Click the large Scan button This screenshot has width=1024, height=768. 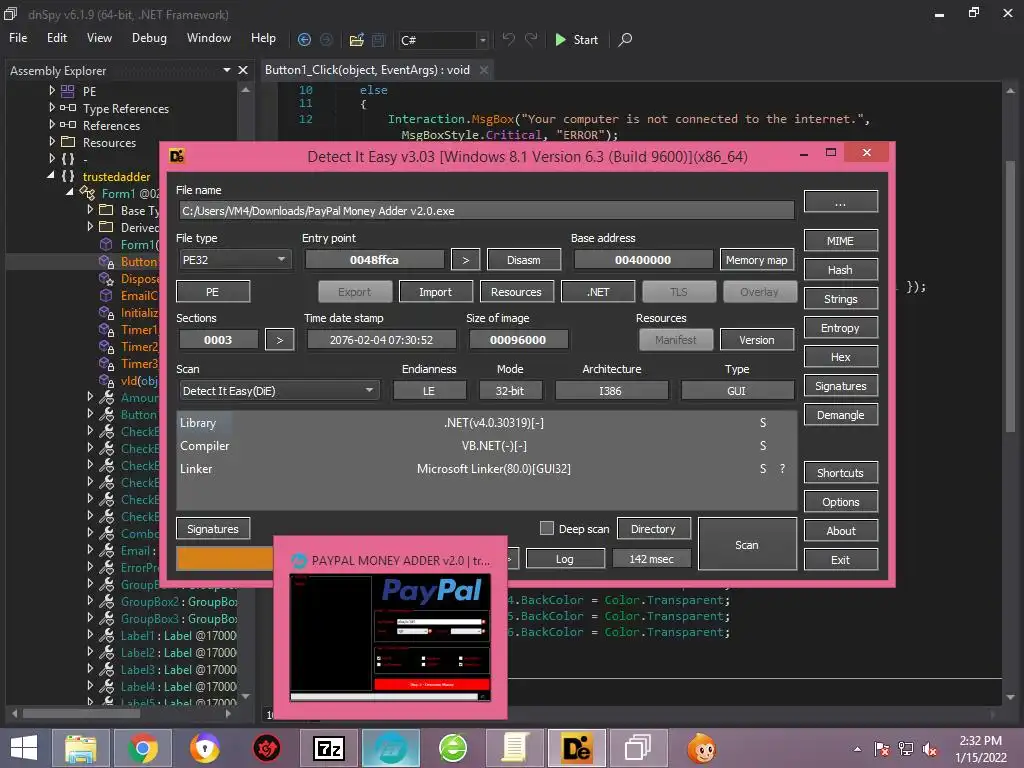(x=747, y=545)
